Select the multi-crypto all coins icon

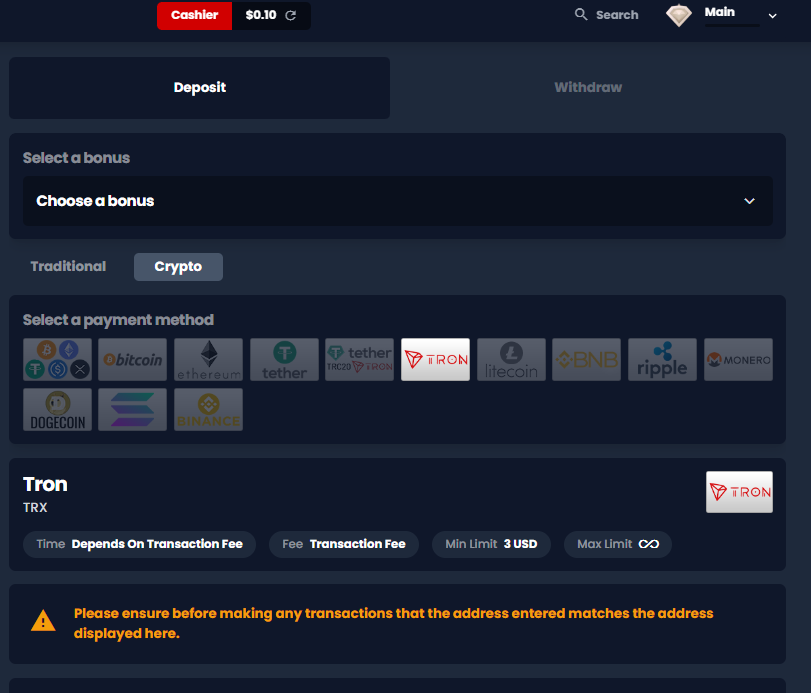[57, 359]
